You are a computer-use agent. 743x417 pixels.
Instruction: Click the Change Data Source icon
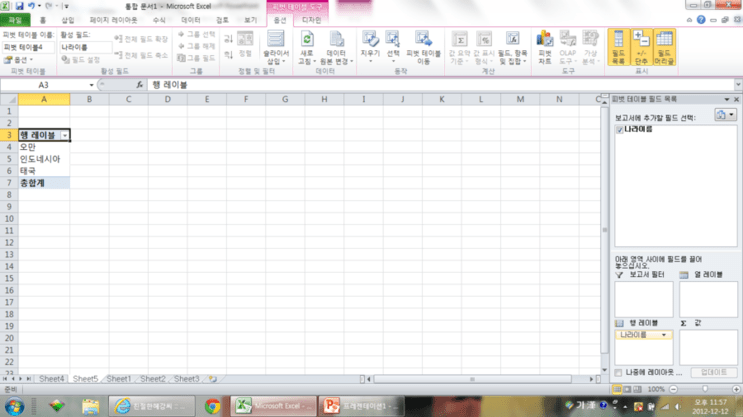tap(336, 39)
